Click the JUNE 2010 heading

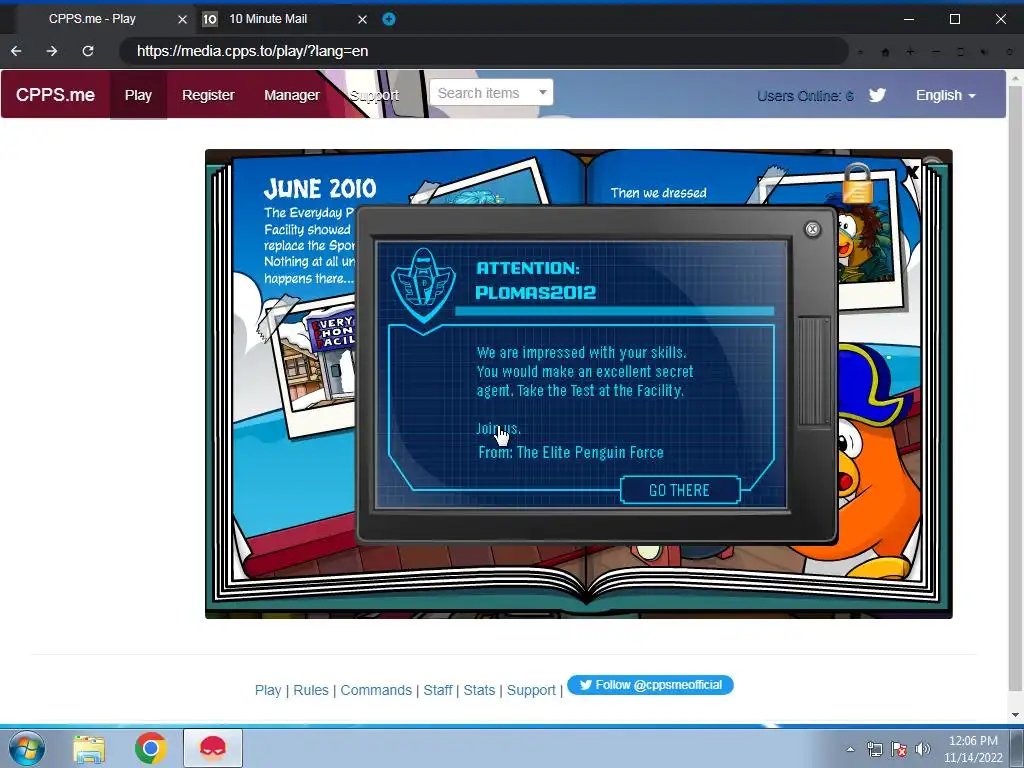tap(320, 189)
